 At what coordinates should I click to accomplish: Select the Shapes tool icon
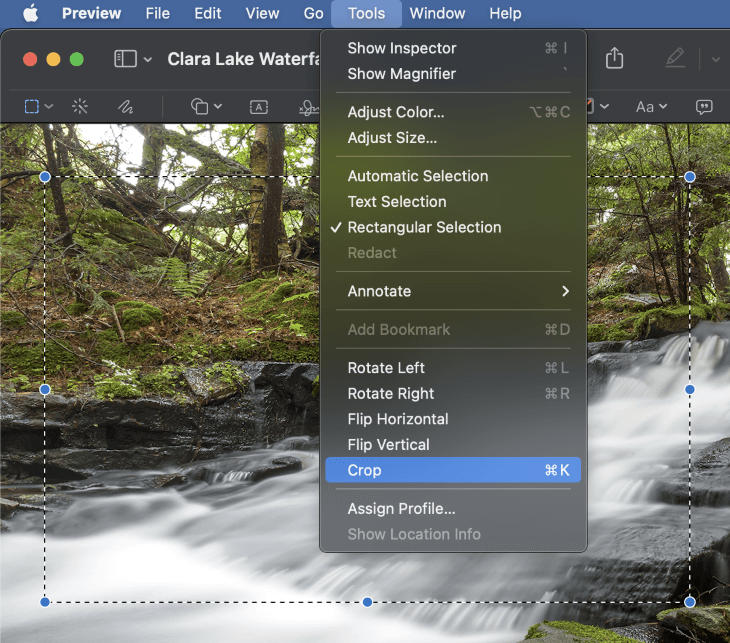pyautogui.click(x=199, y=107)
